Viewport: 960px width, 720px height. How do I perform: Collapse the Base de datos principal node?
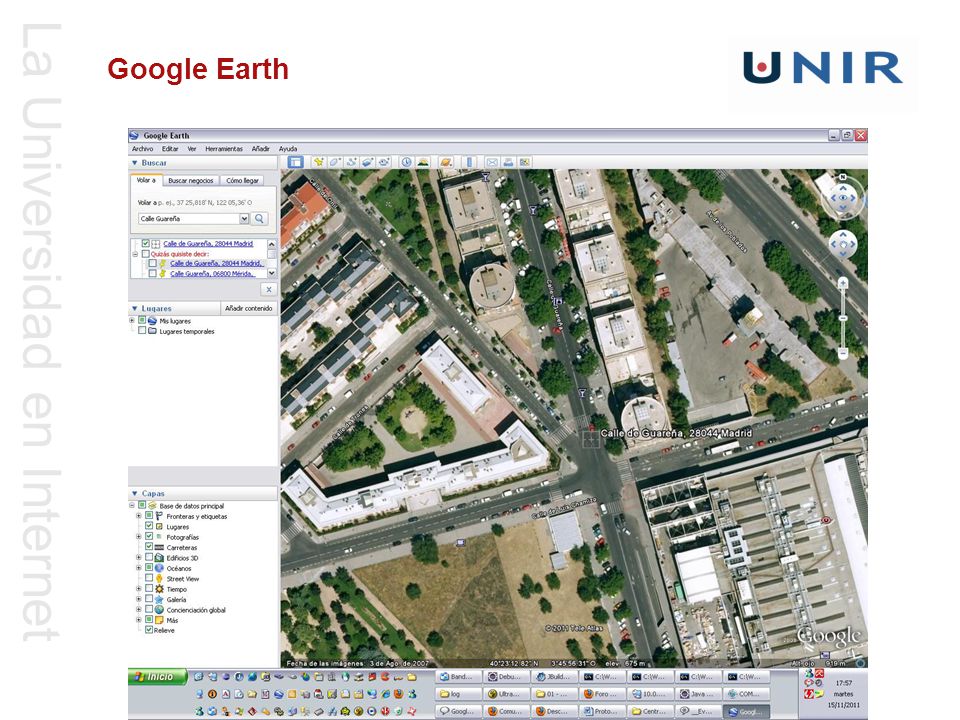132,506
